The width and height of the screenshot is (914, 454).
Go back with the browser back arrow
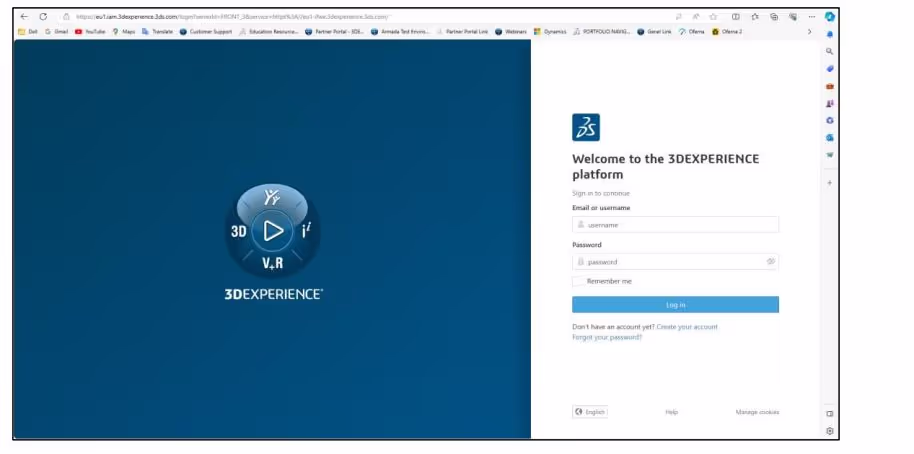pos(24,17)
